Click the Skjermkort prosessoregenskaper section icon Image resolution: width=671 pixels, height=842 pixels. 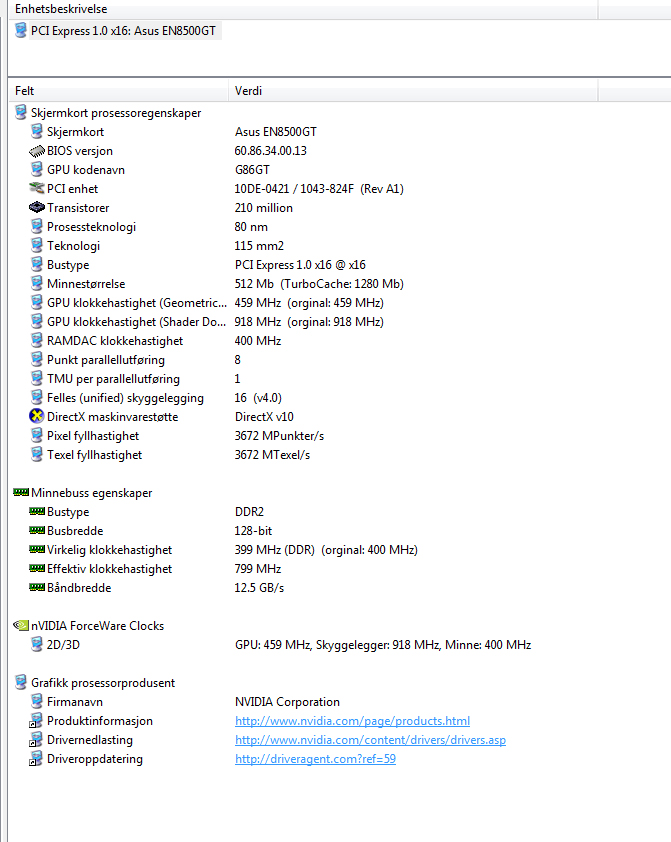[20, 112]
